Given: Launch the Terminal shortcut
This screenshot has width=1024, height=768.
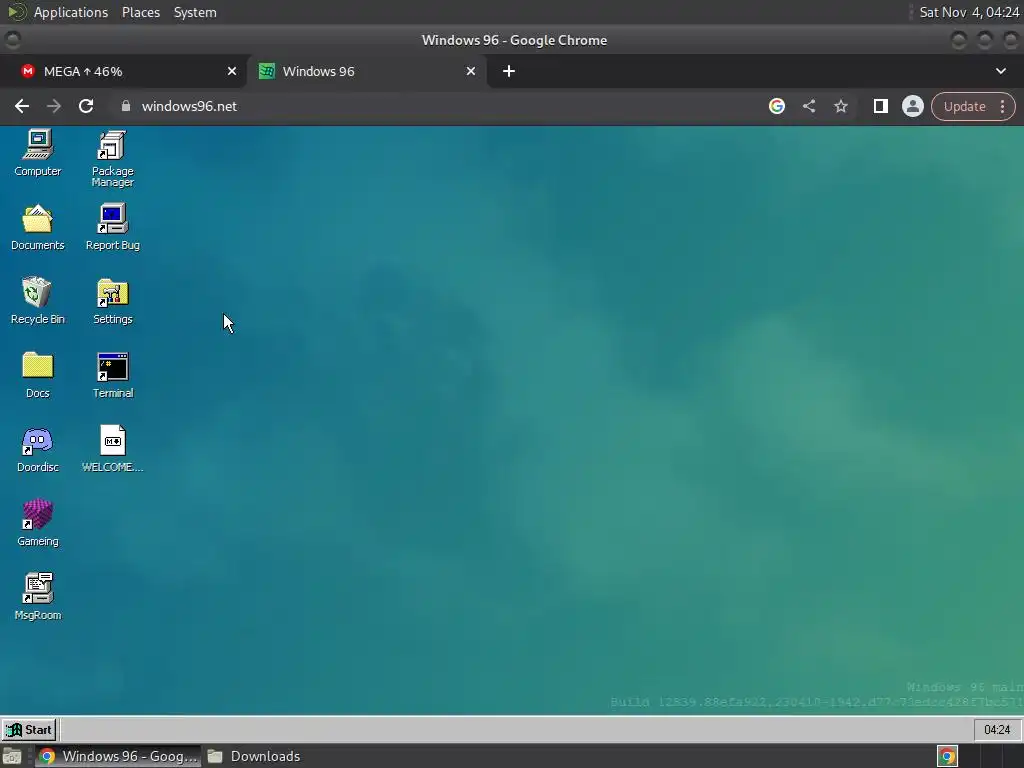Looking at the screenshot, I should coord(112,375).
